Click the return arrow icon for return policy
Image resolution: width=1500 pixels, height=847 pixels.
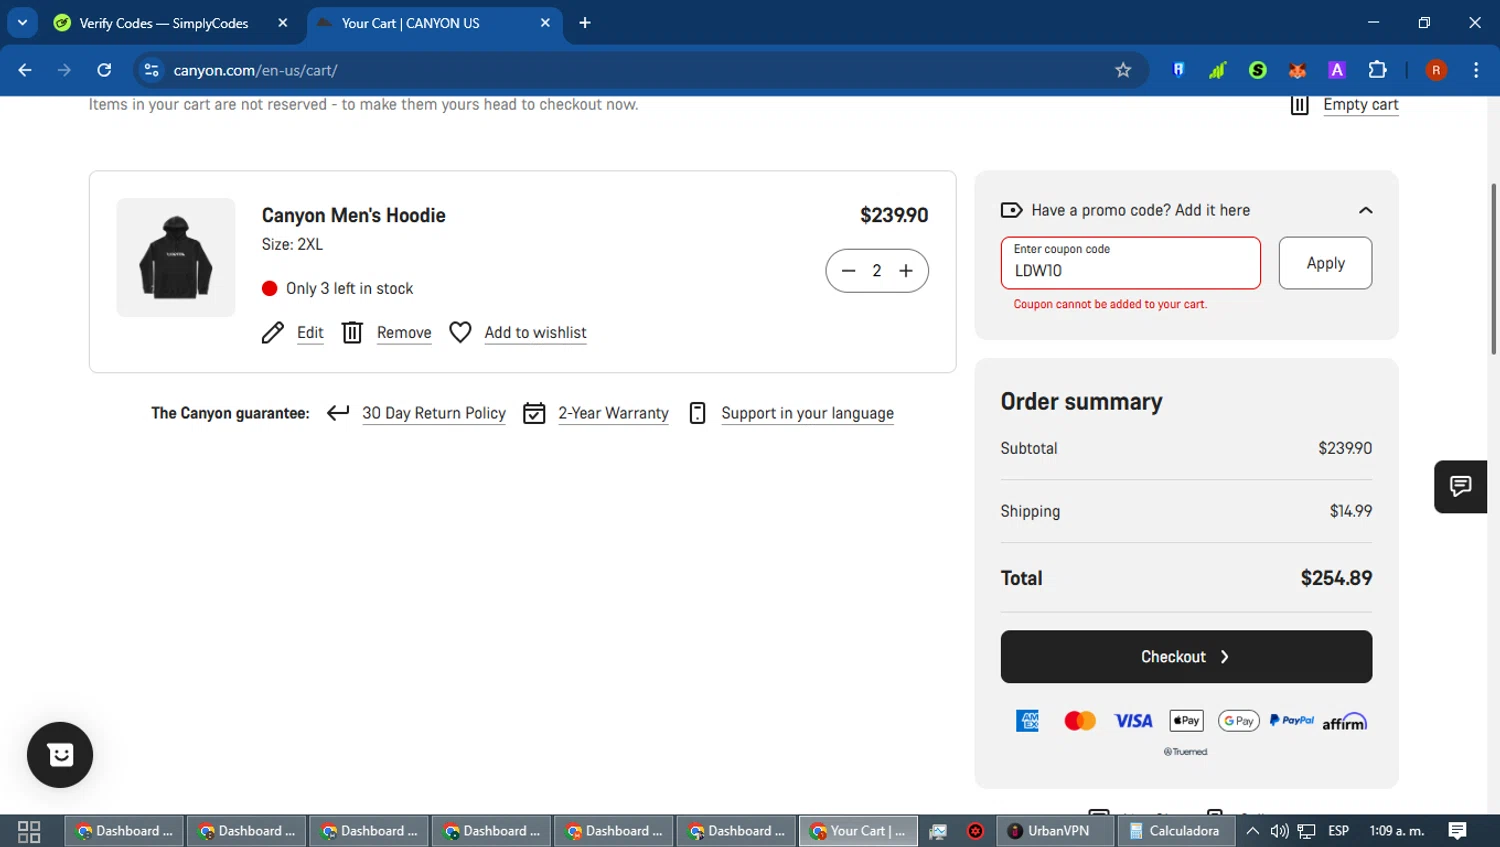pyautogui.click(x=338, y=412)
